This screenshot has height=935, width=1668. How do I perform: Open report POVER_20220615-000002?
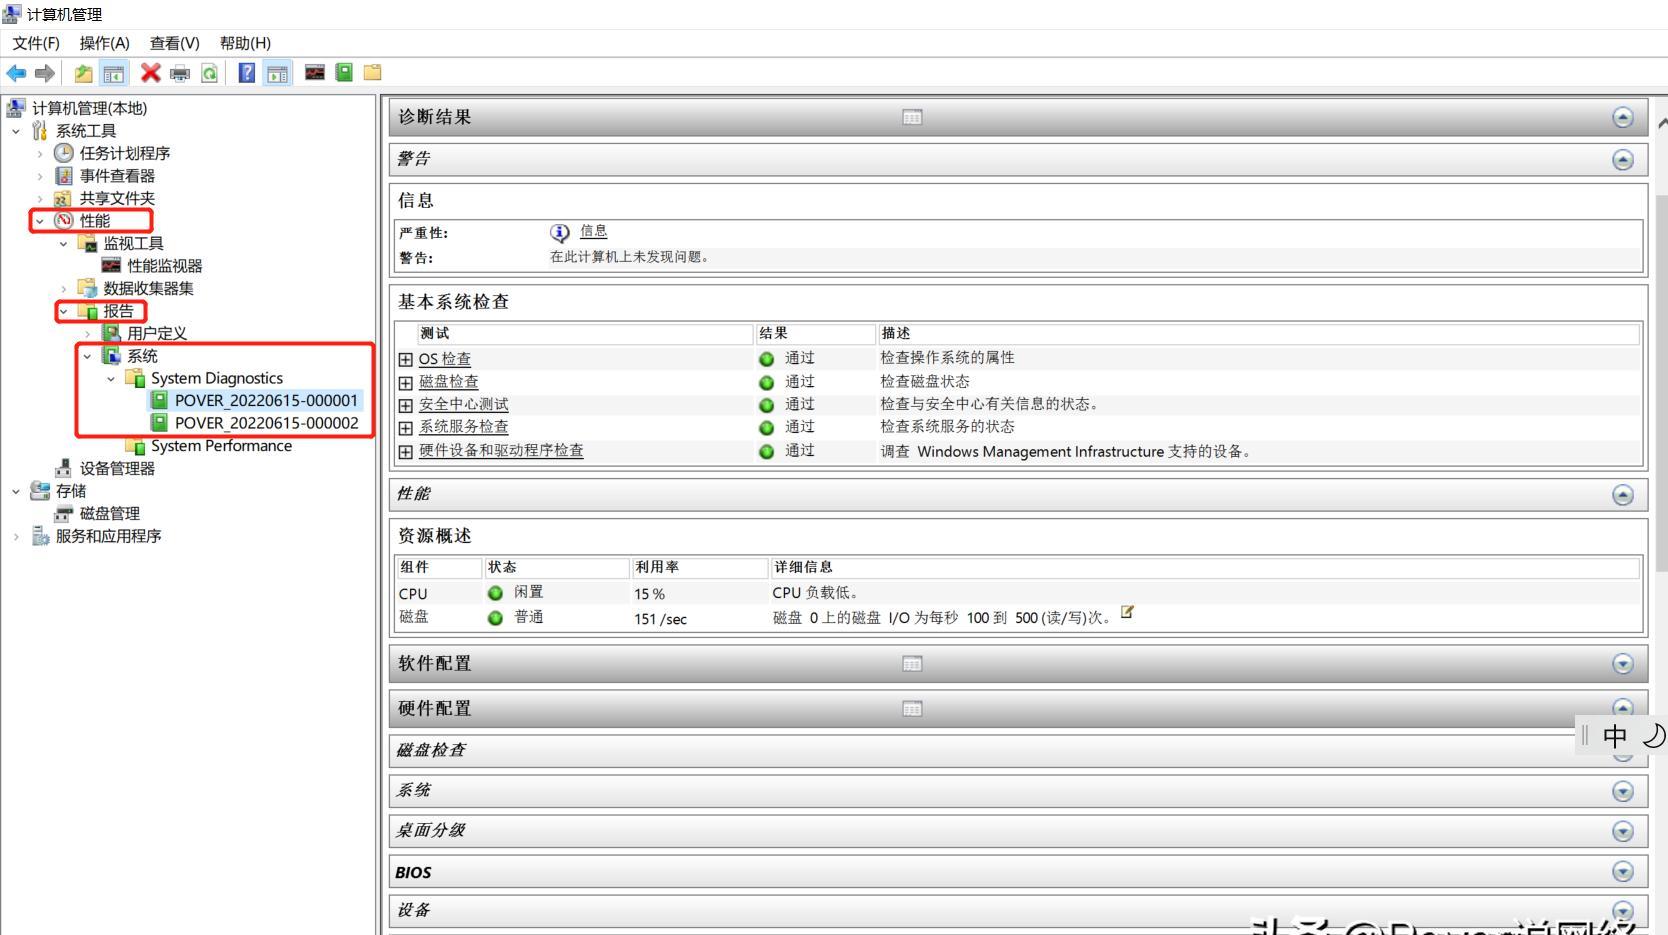click(266, 423)
